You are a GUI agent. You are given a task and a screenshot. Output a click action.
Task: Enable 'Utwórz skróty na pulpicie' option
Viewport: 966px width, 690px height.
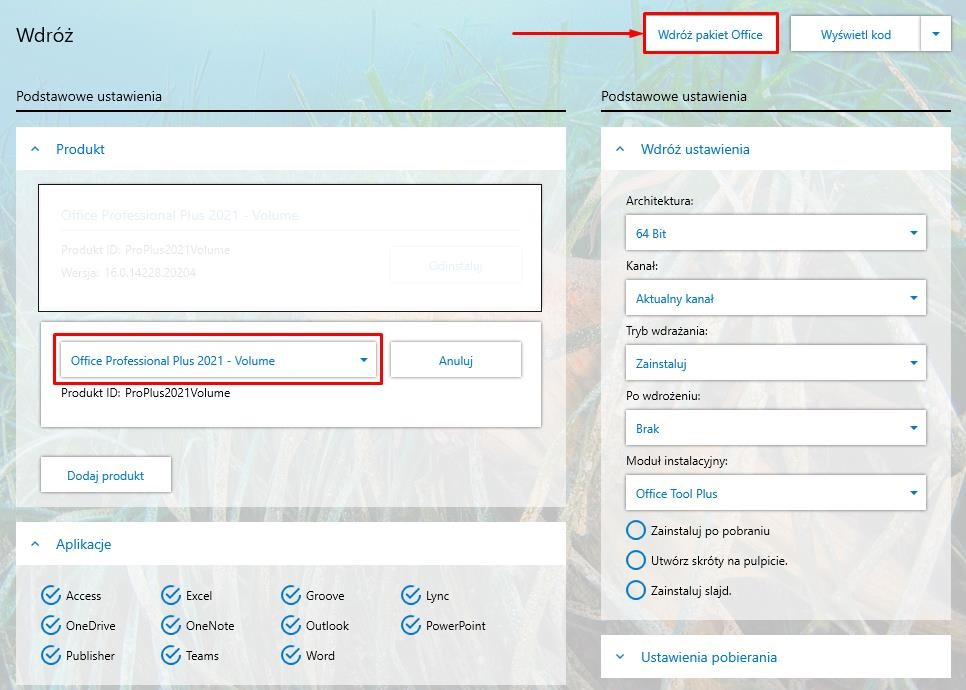pyautogui.click(x=636, y=561)
